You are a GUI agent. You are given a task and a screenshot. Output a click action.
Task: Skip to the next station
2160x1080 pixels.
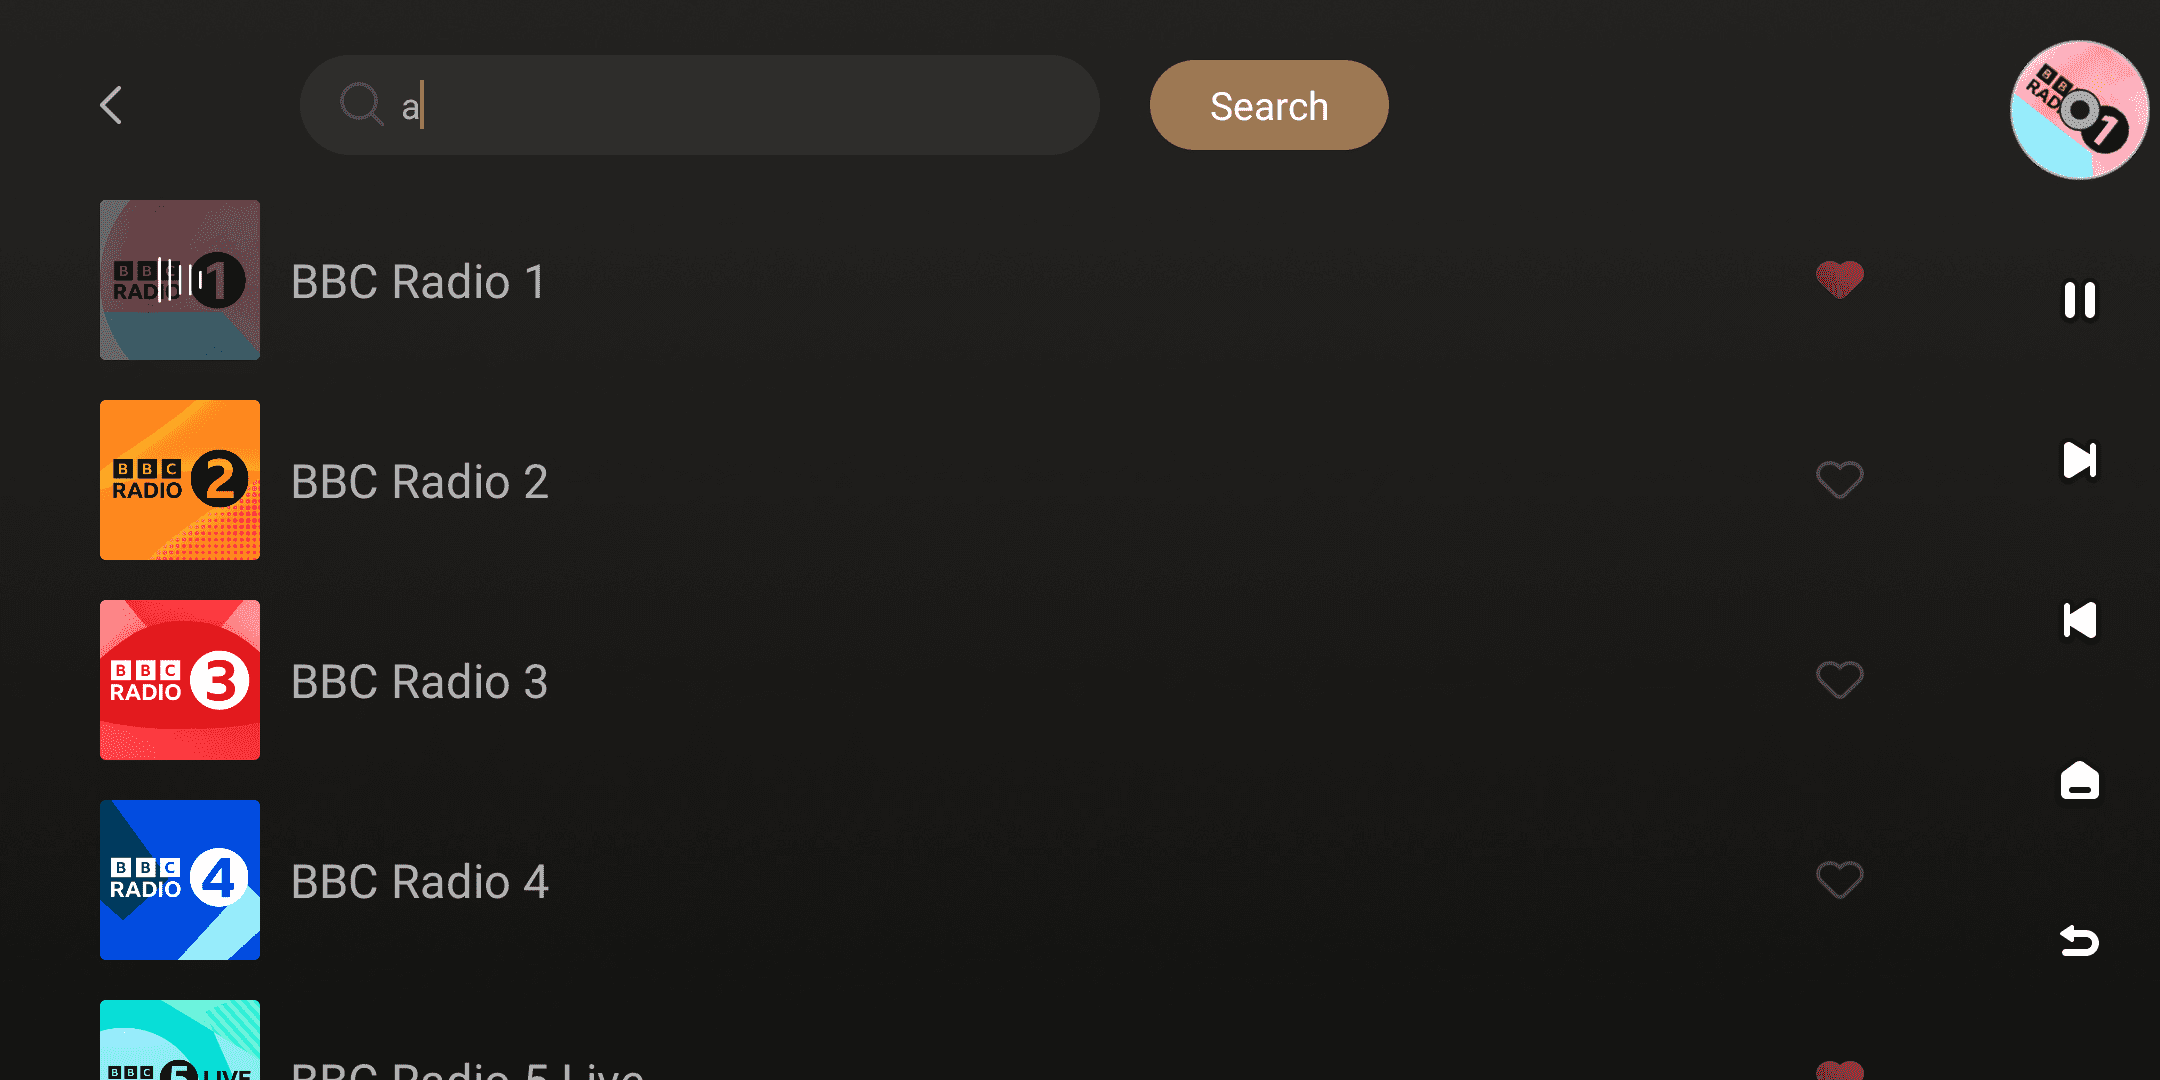coord(2079,460)
